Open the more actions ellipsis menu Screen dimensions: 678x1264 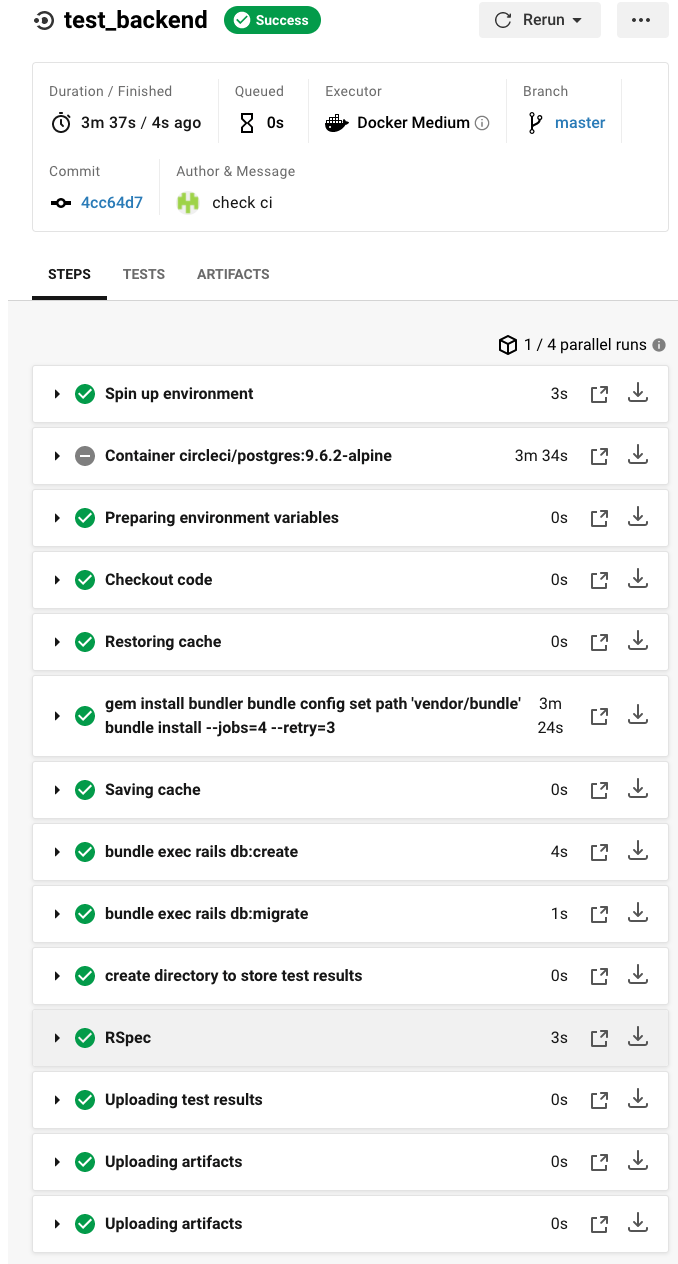point(642,20)
